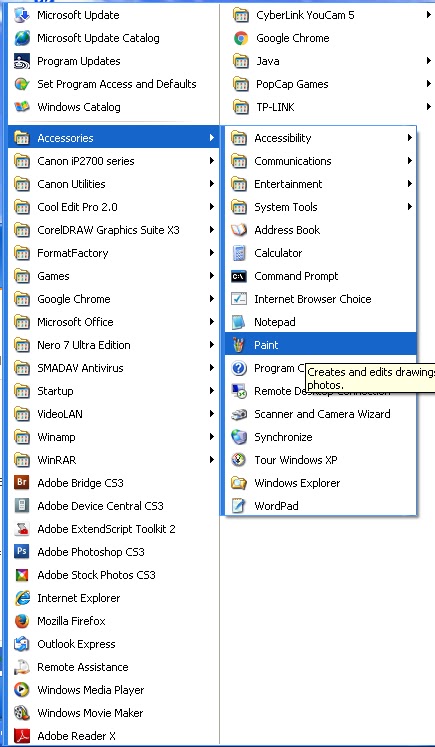Click the Program Compatibility Wizard help icon
The height and width of the screenshot is (747, 435).
pyautogui.click(x=239, y=368)
